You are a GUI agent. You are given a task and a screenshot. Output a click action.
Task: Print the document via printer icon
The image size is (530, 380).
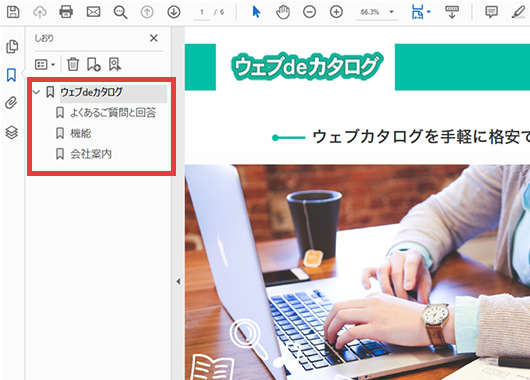pyautogui.click(x=66, y=12)
